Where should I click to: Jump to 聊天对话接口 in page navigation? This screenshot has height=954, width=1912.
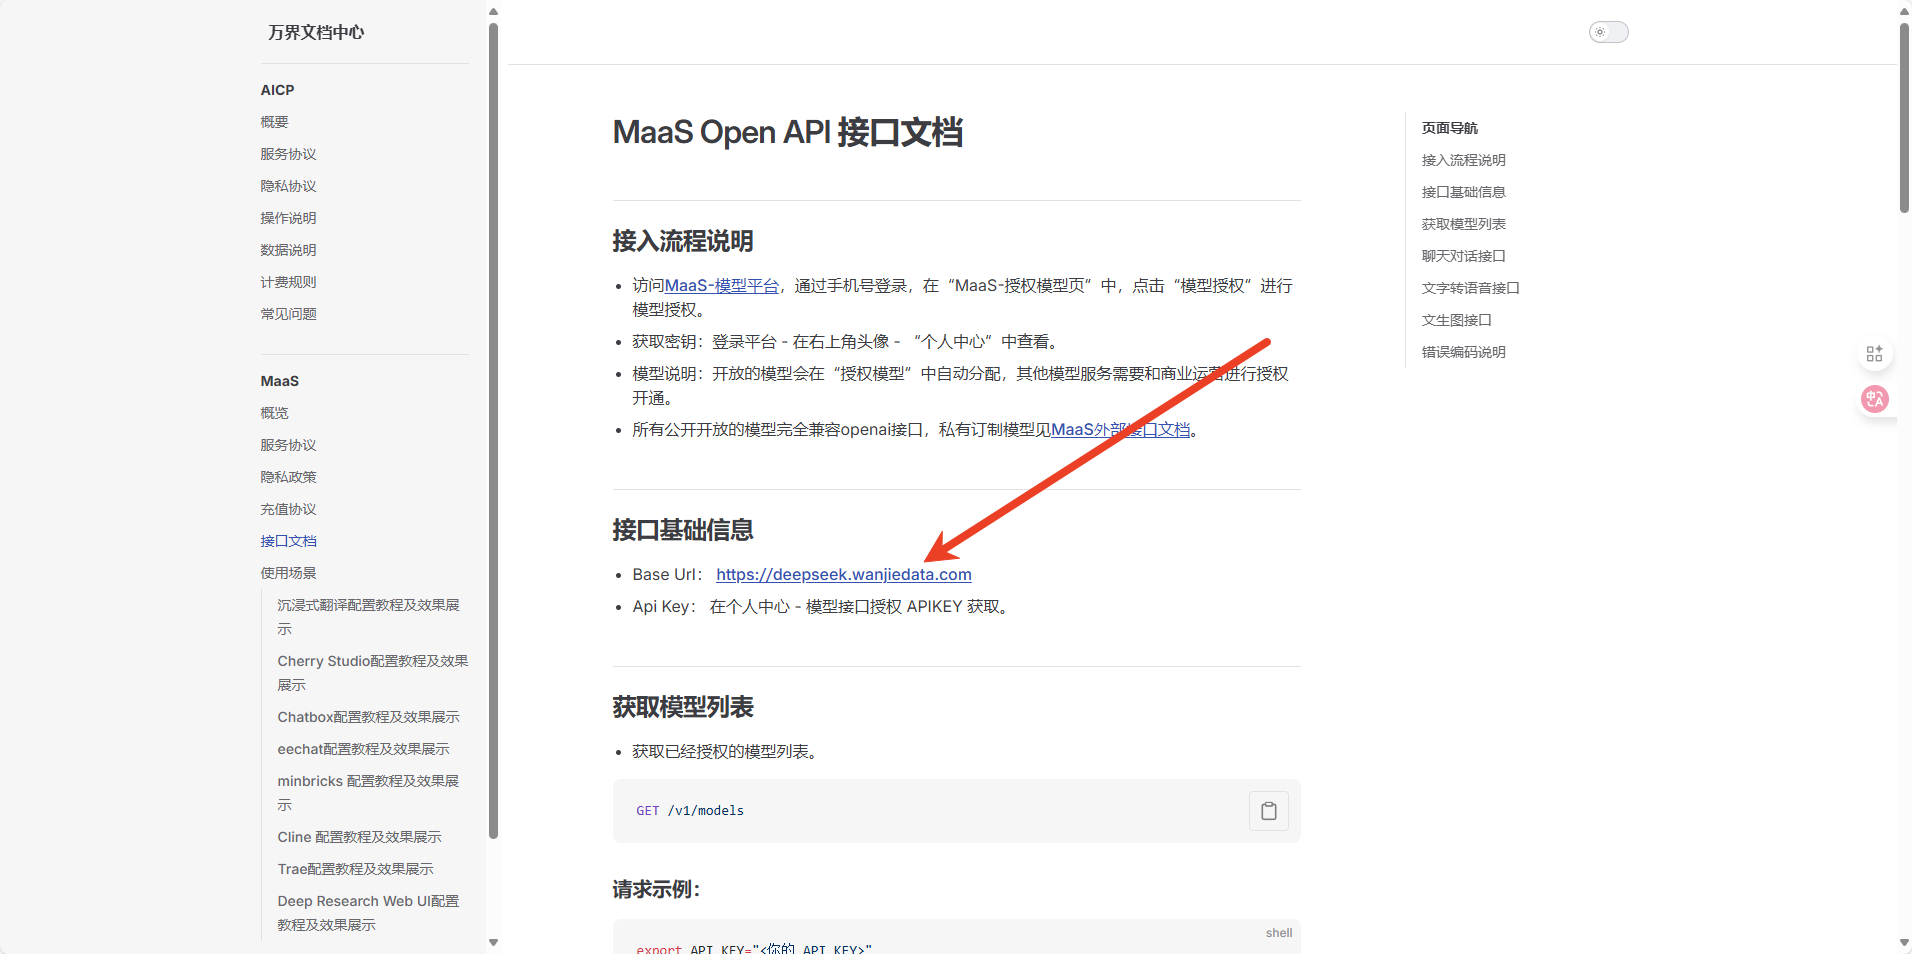click(x=1463, y=256)
